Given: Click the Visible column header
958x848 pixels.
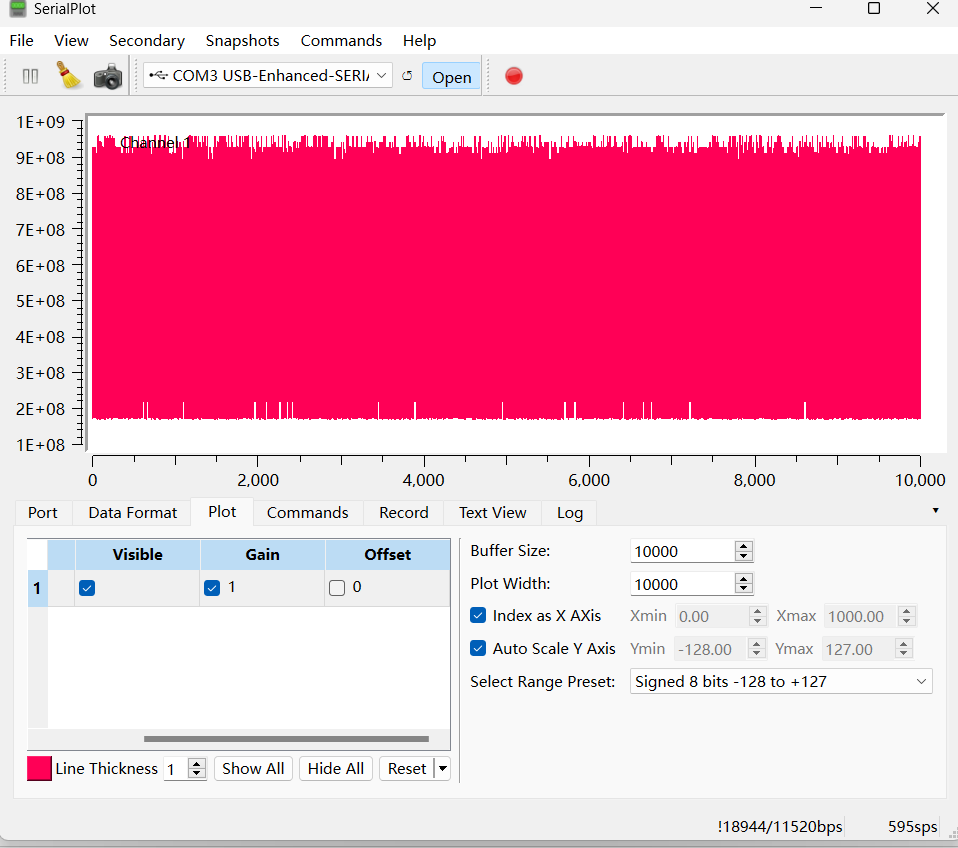Looking at the screenshot, I should click(x=137, y=555).
